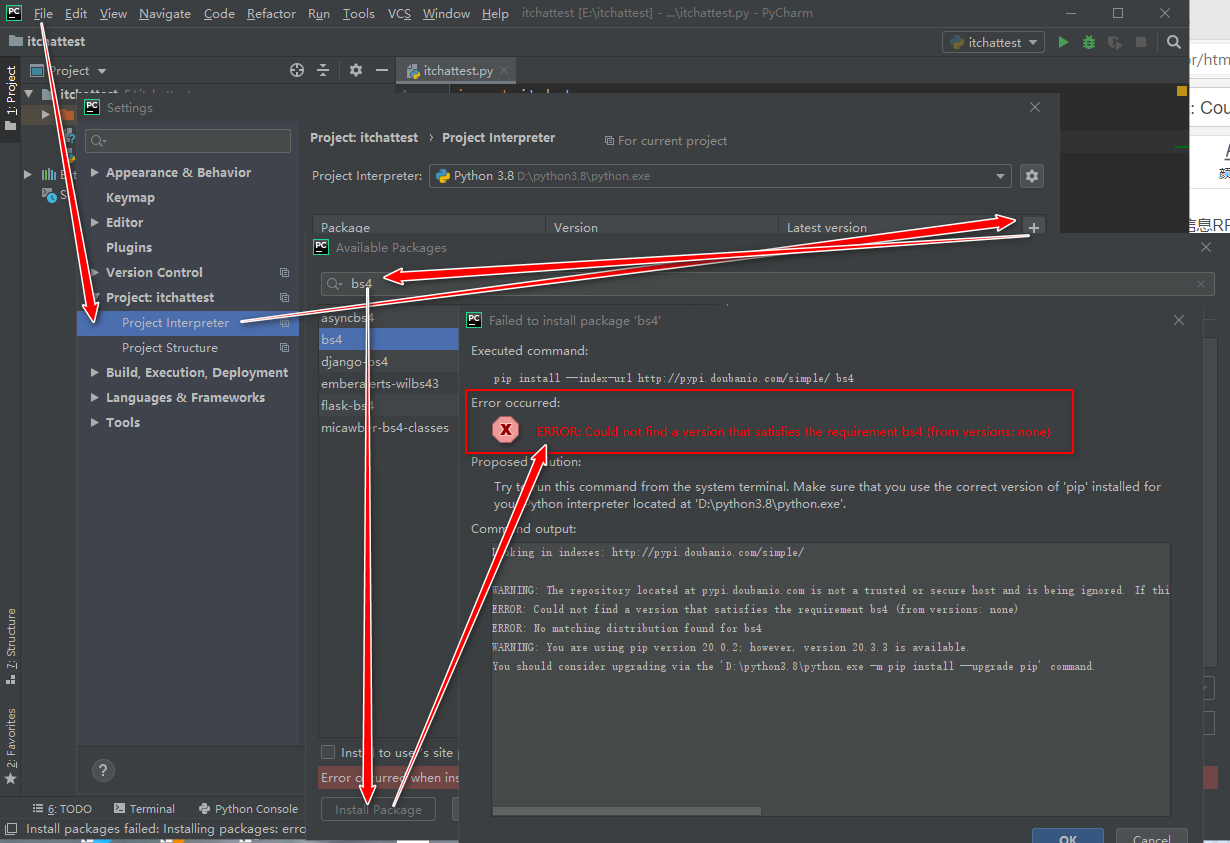Toggle Install to user's site checkbox
The image size is (1230, 843).
click(328, 752)
